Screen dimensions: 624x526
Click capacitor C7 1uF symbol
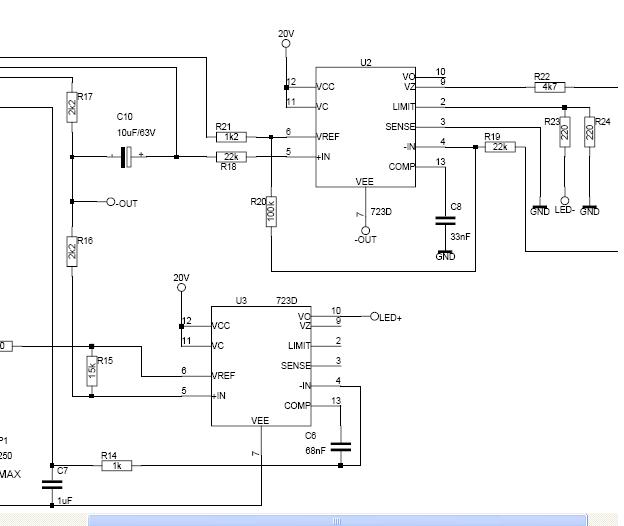[51, 484]
